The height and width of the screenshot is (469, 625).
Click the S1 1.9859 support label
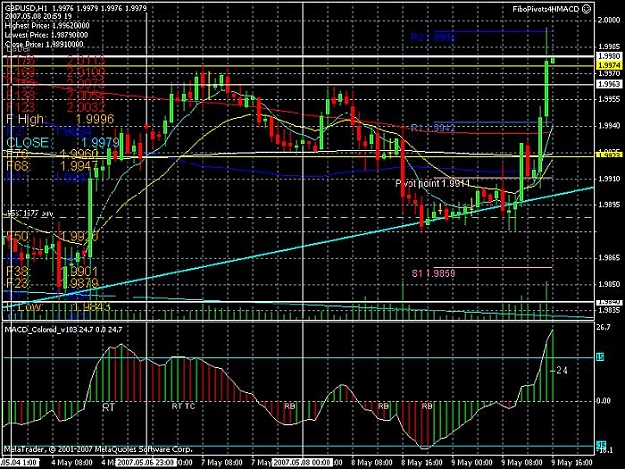point(433,273)
